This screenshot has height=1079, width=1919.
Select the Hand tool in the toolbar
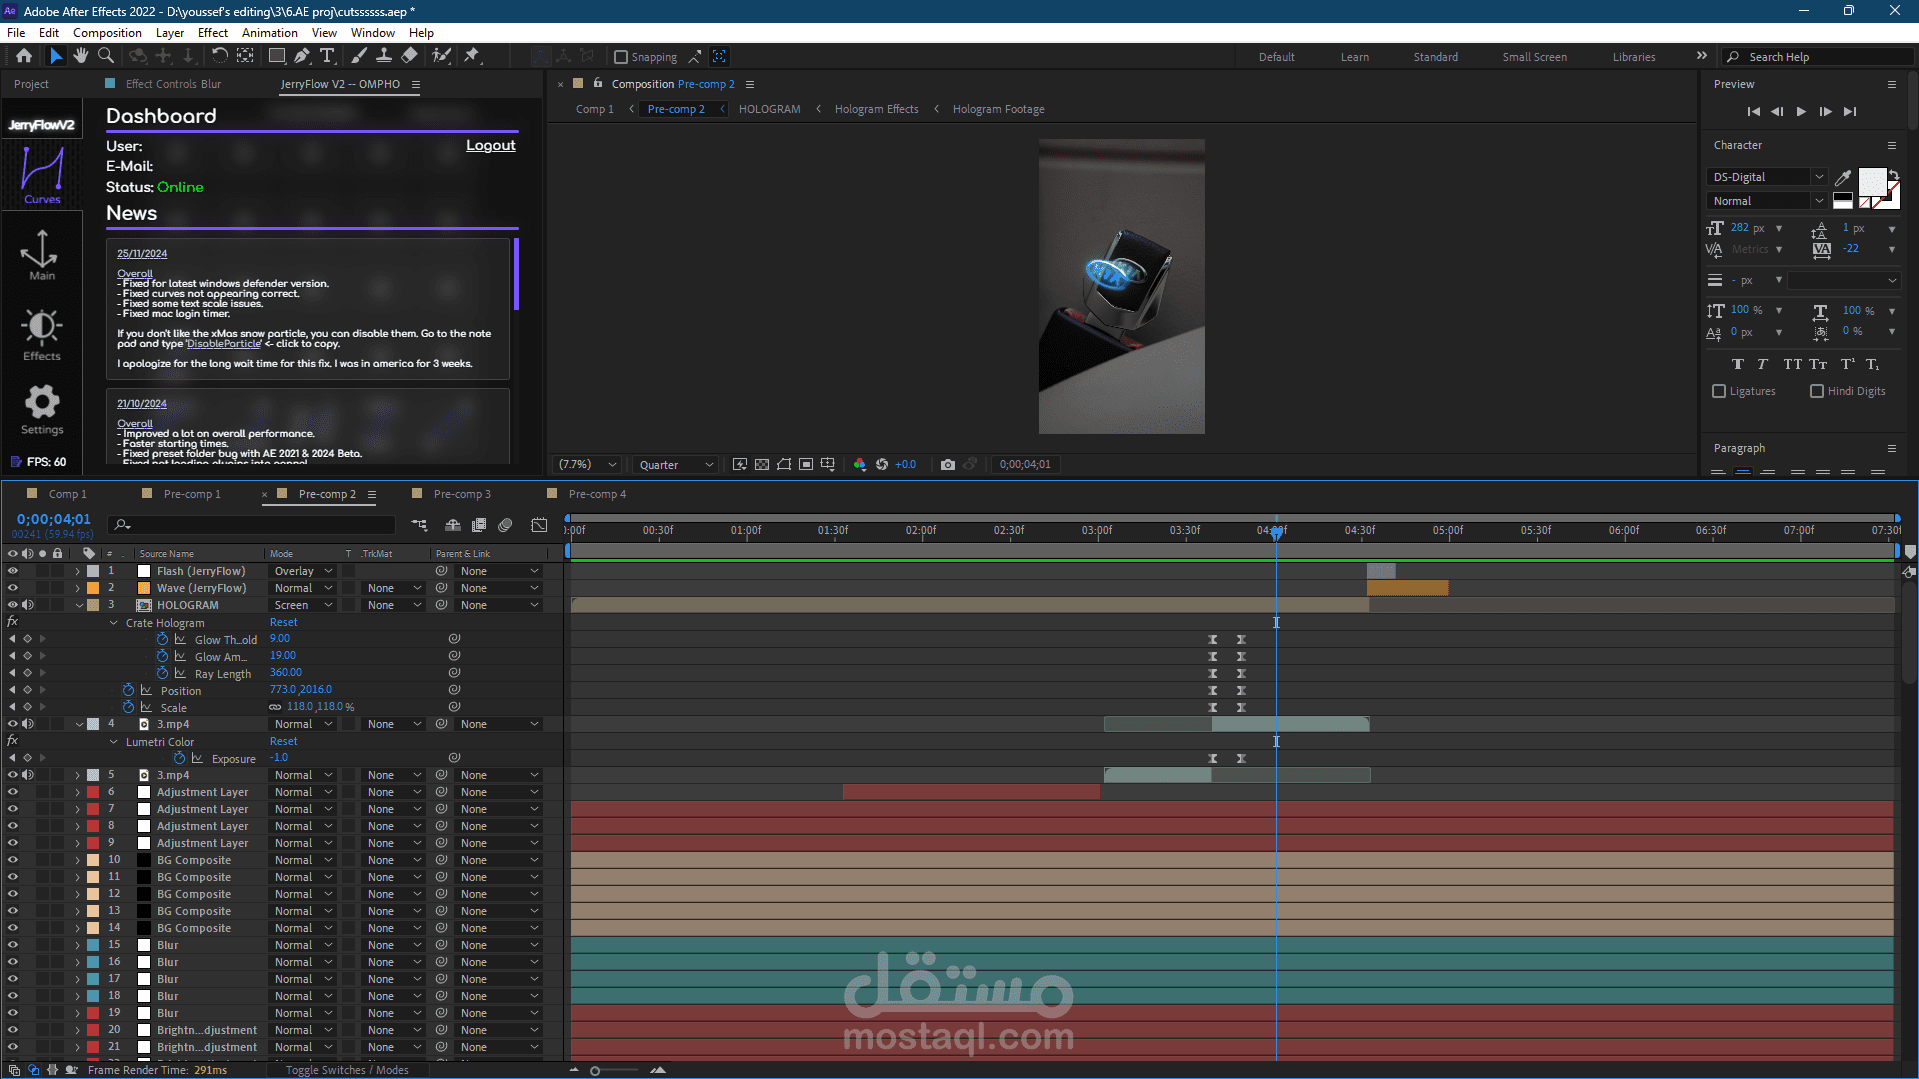81,56
